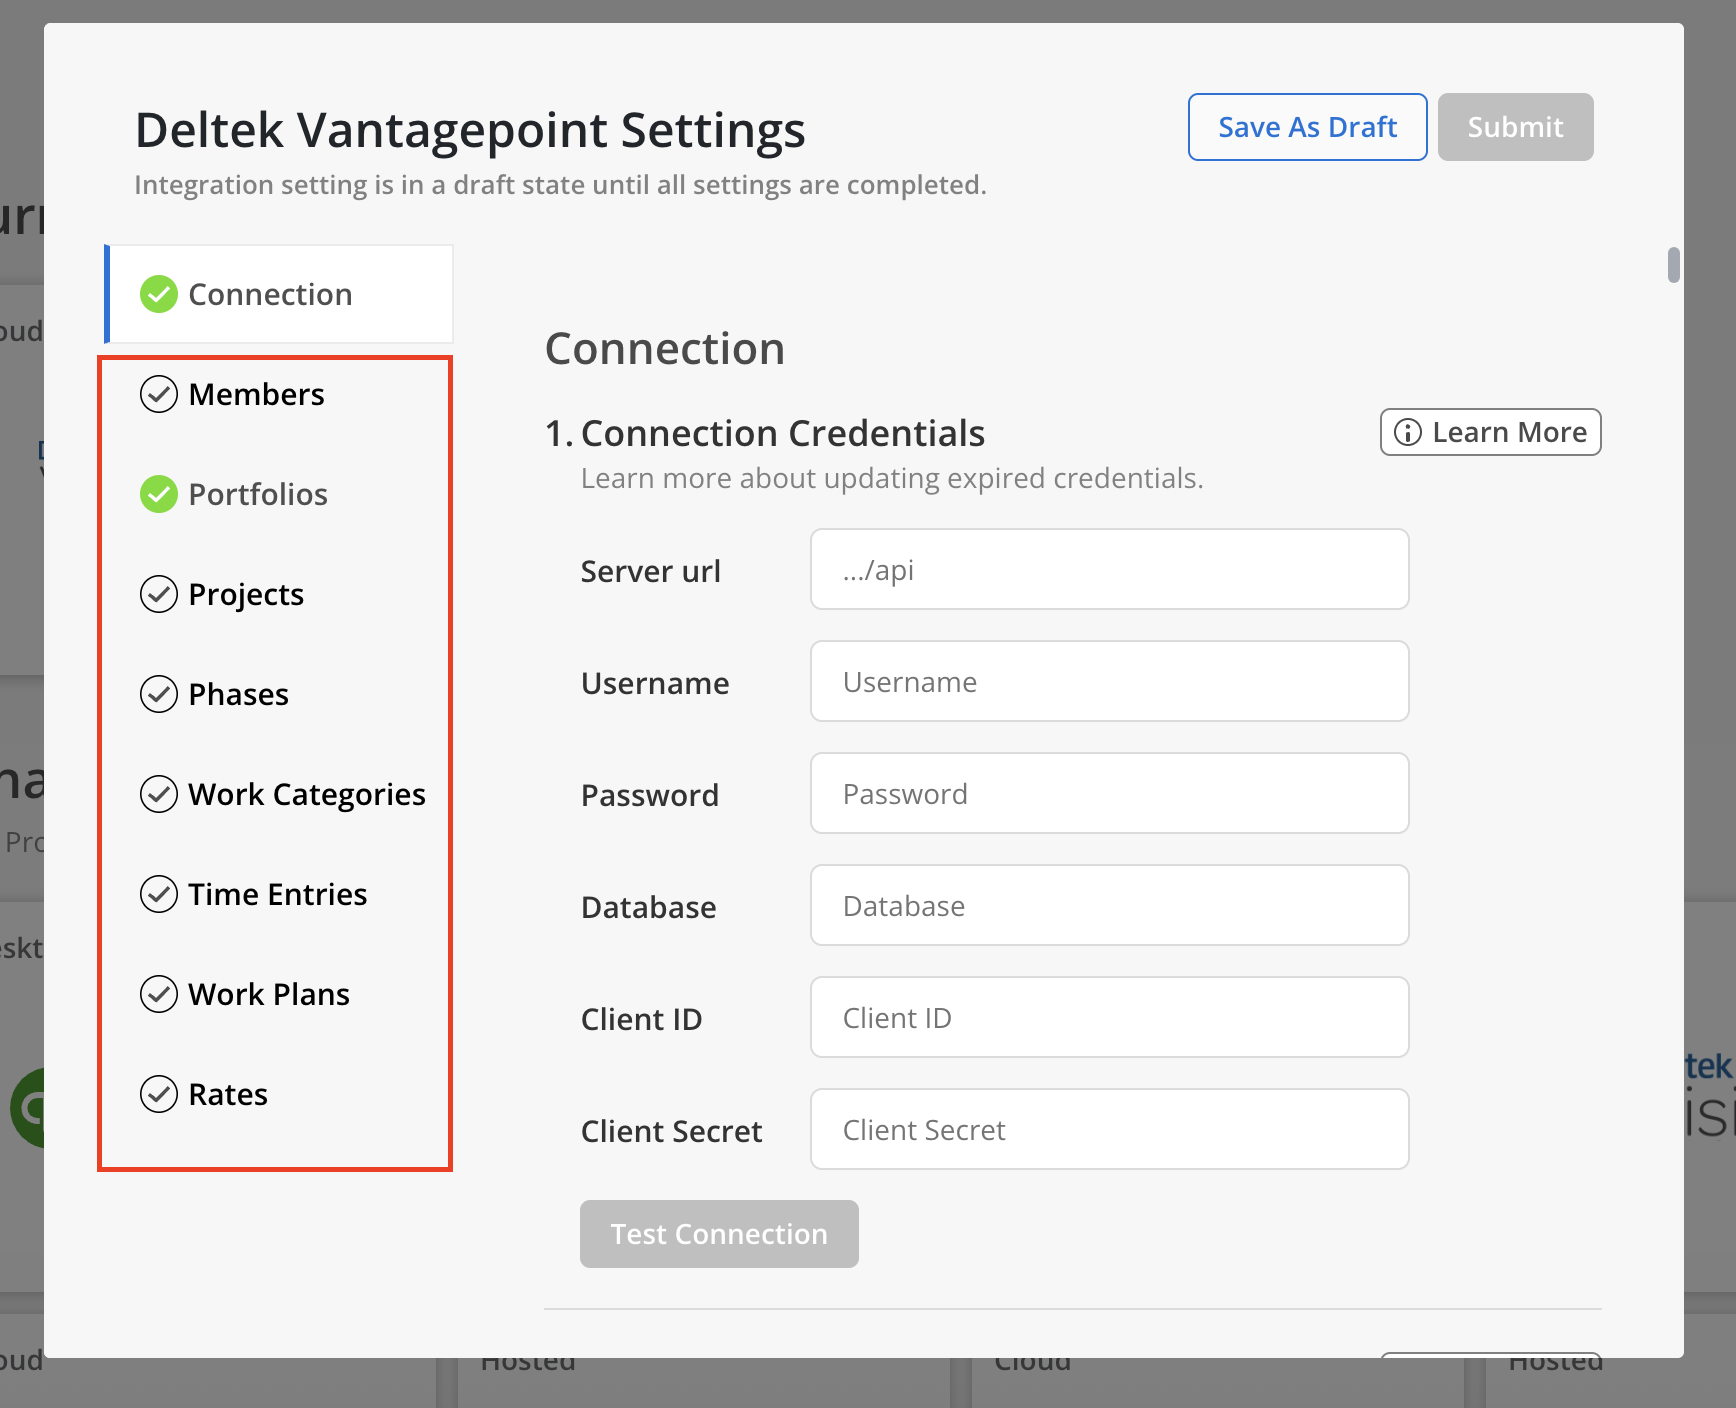Click the expired credentials help text
Screen dimensions: 1736x1408
click(892, 478)
